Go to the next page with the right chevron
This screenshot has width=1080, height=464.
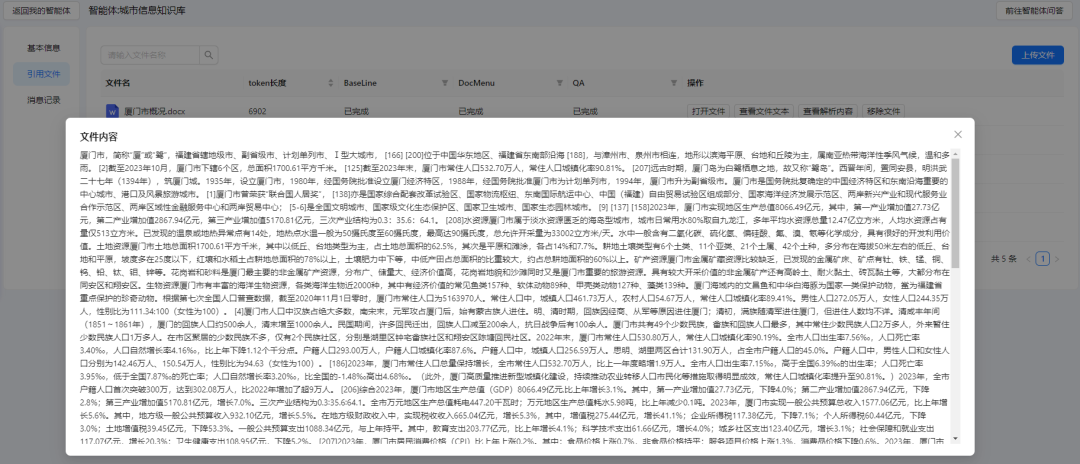click(x=1057, y=259)
